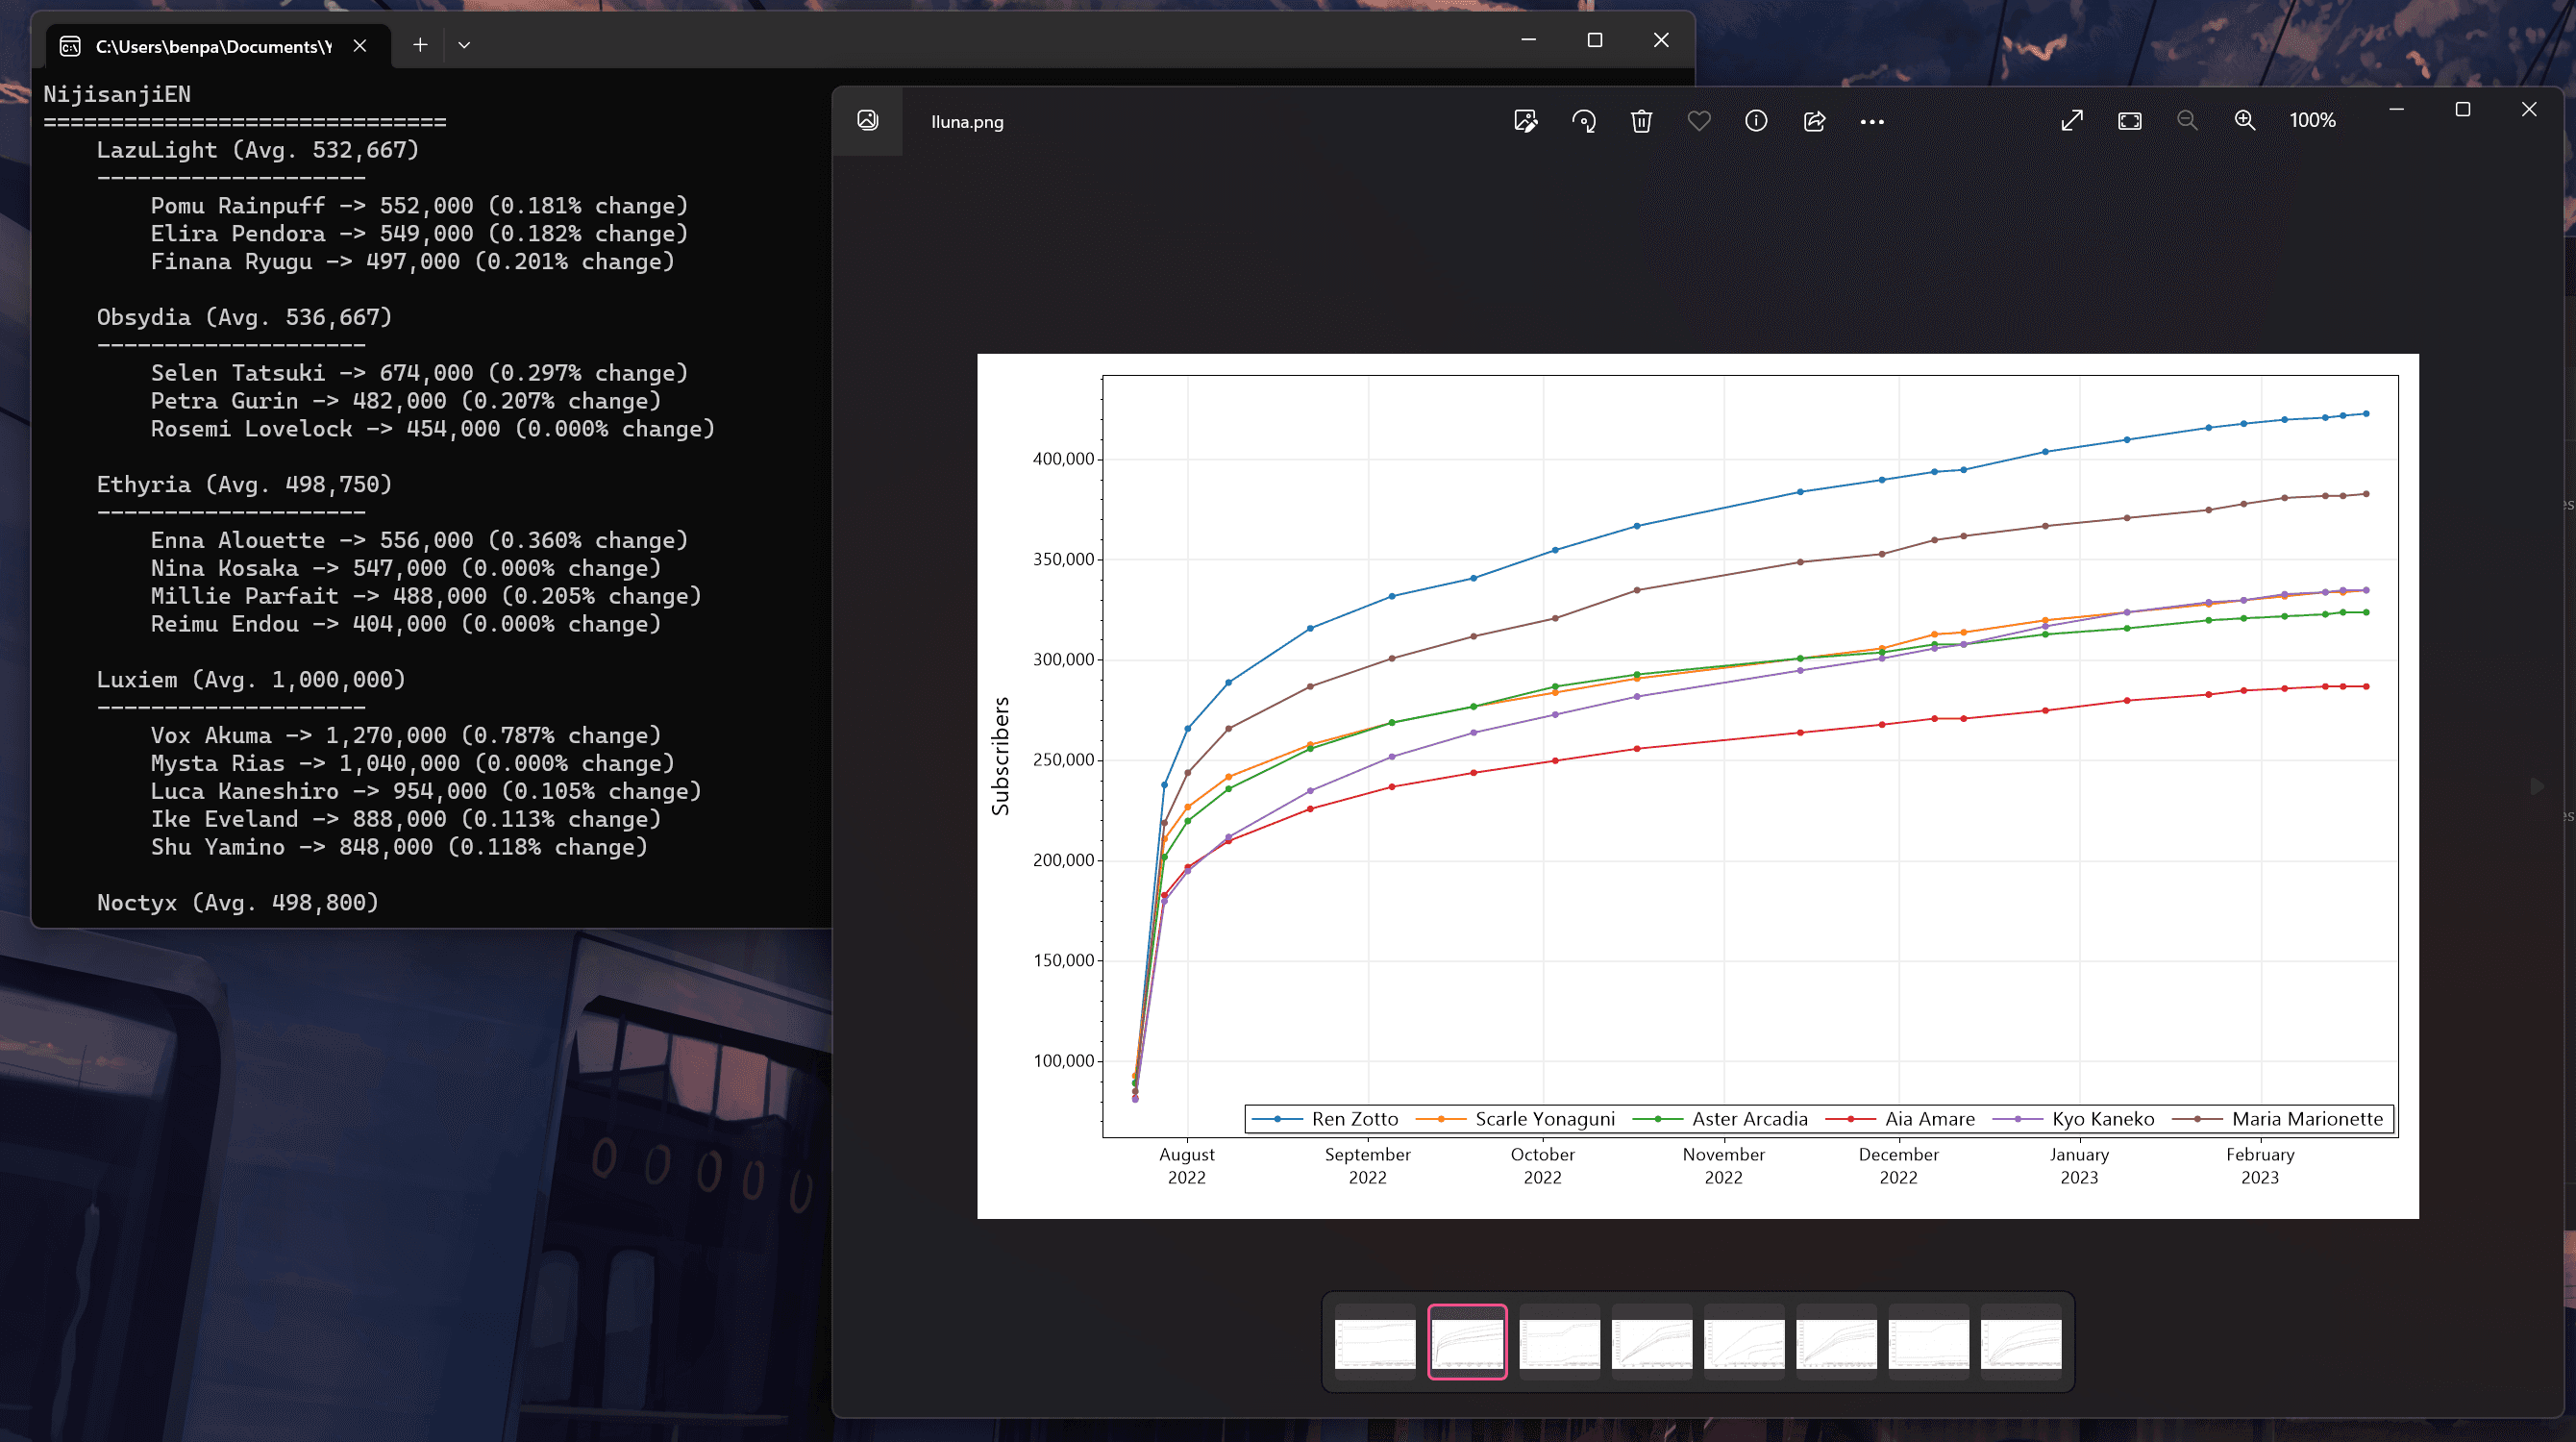The image size is (2576, 1442).
Task: Click the Ren Zotto legend entry
Action: (x=1325, y=1119)
